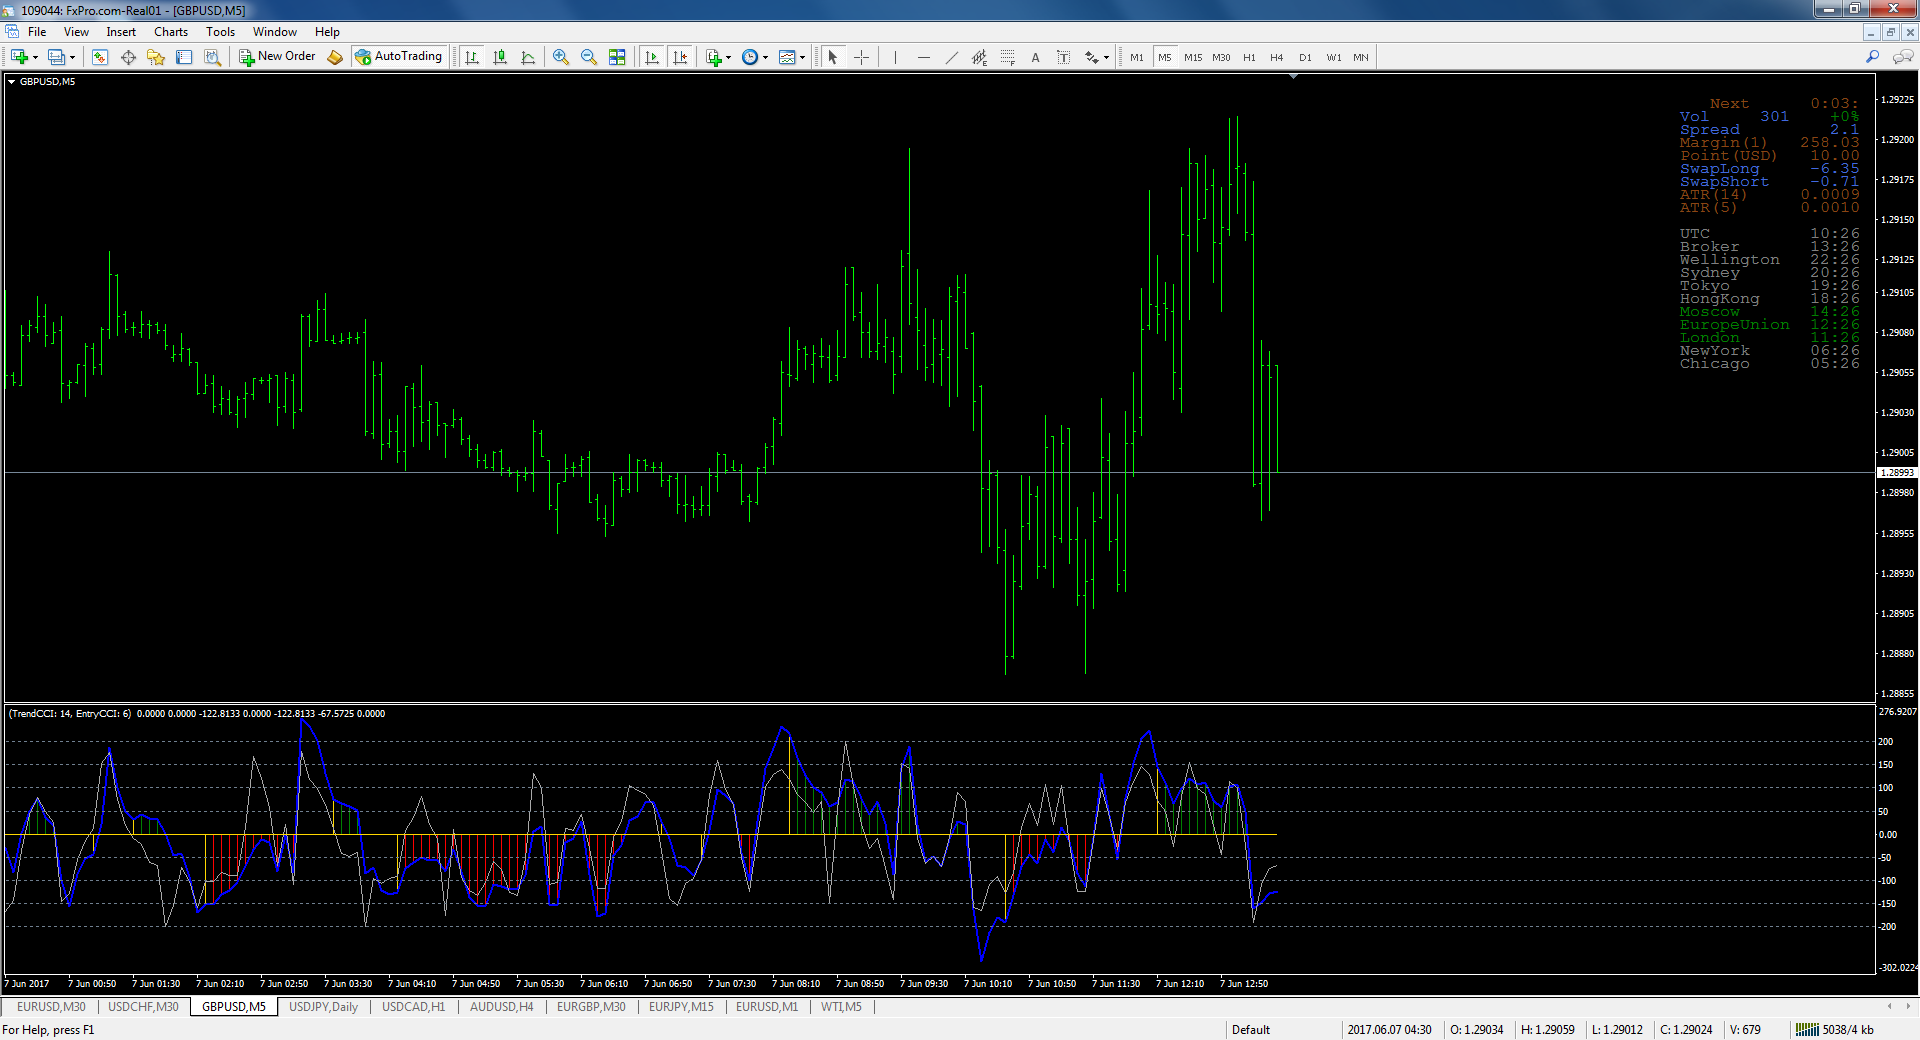Toggle the AutoTrading button
Viewport: 1920px width, 1040px height.
398,57
